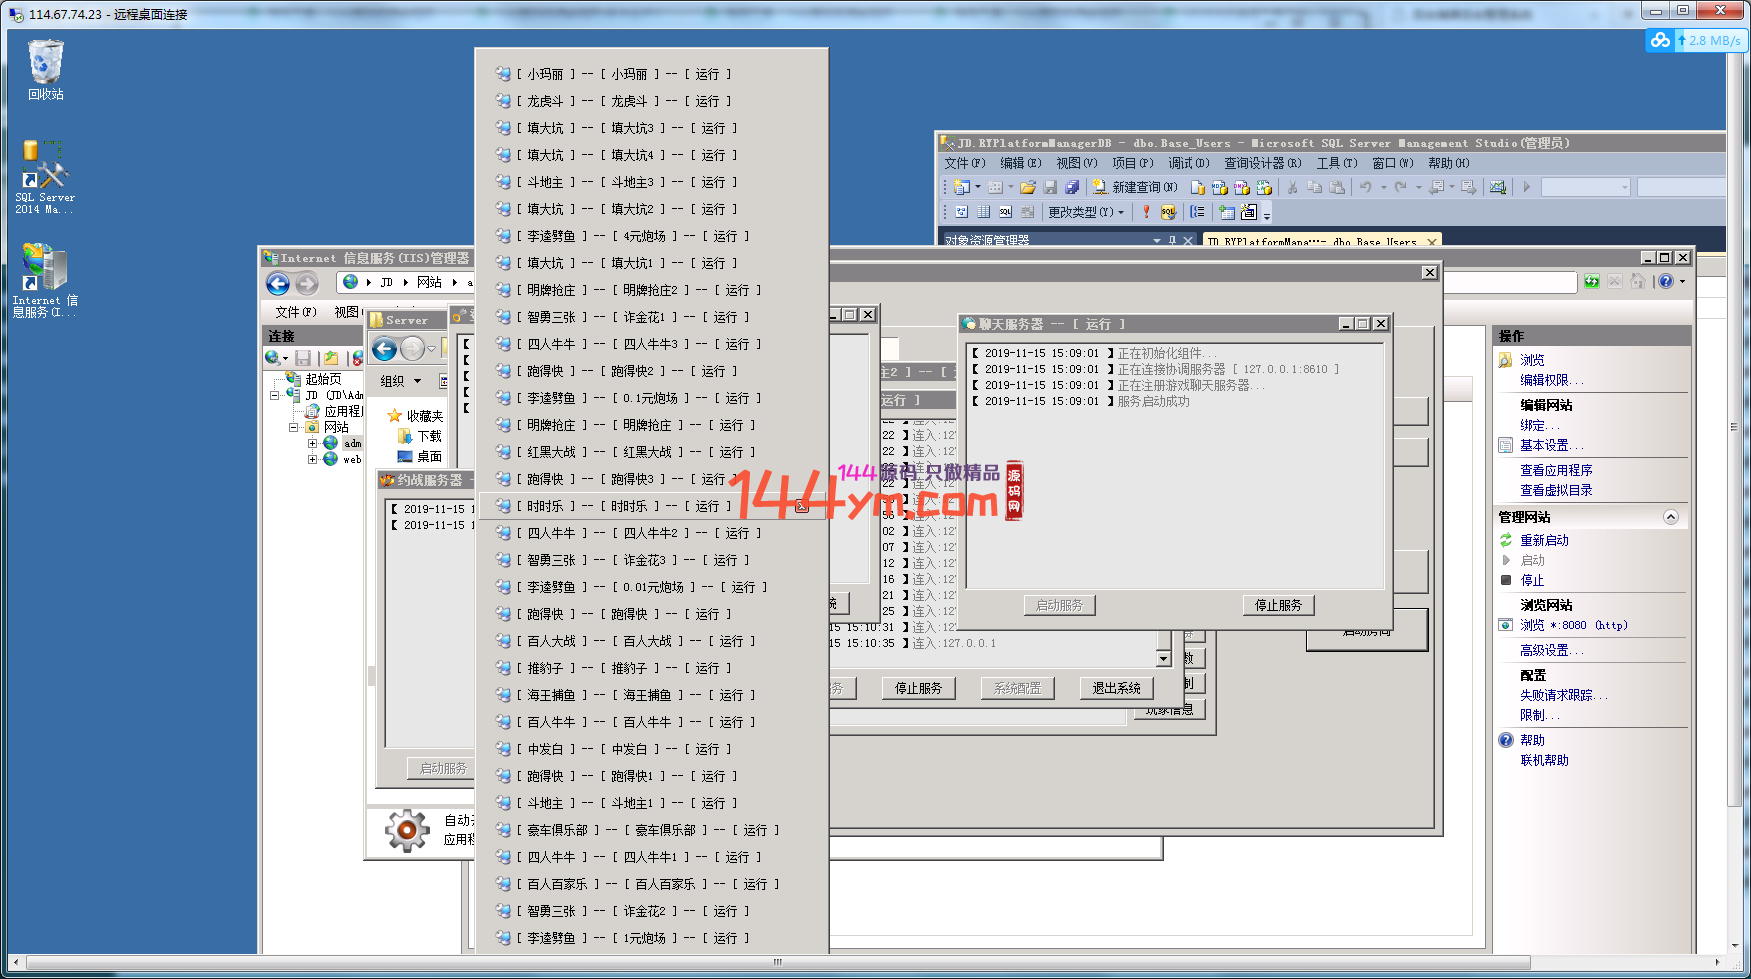Click the red execute SQL exclamation icon
Screen dimensions: 1751x979
1146,212
